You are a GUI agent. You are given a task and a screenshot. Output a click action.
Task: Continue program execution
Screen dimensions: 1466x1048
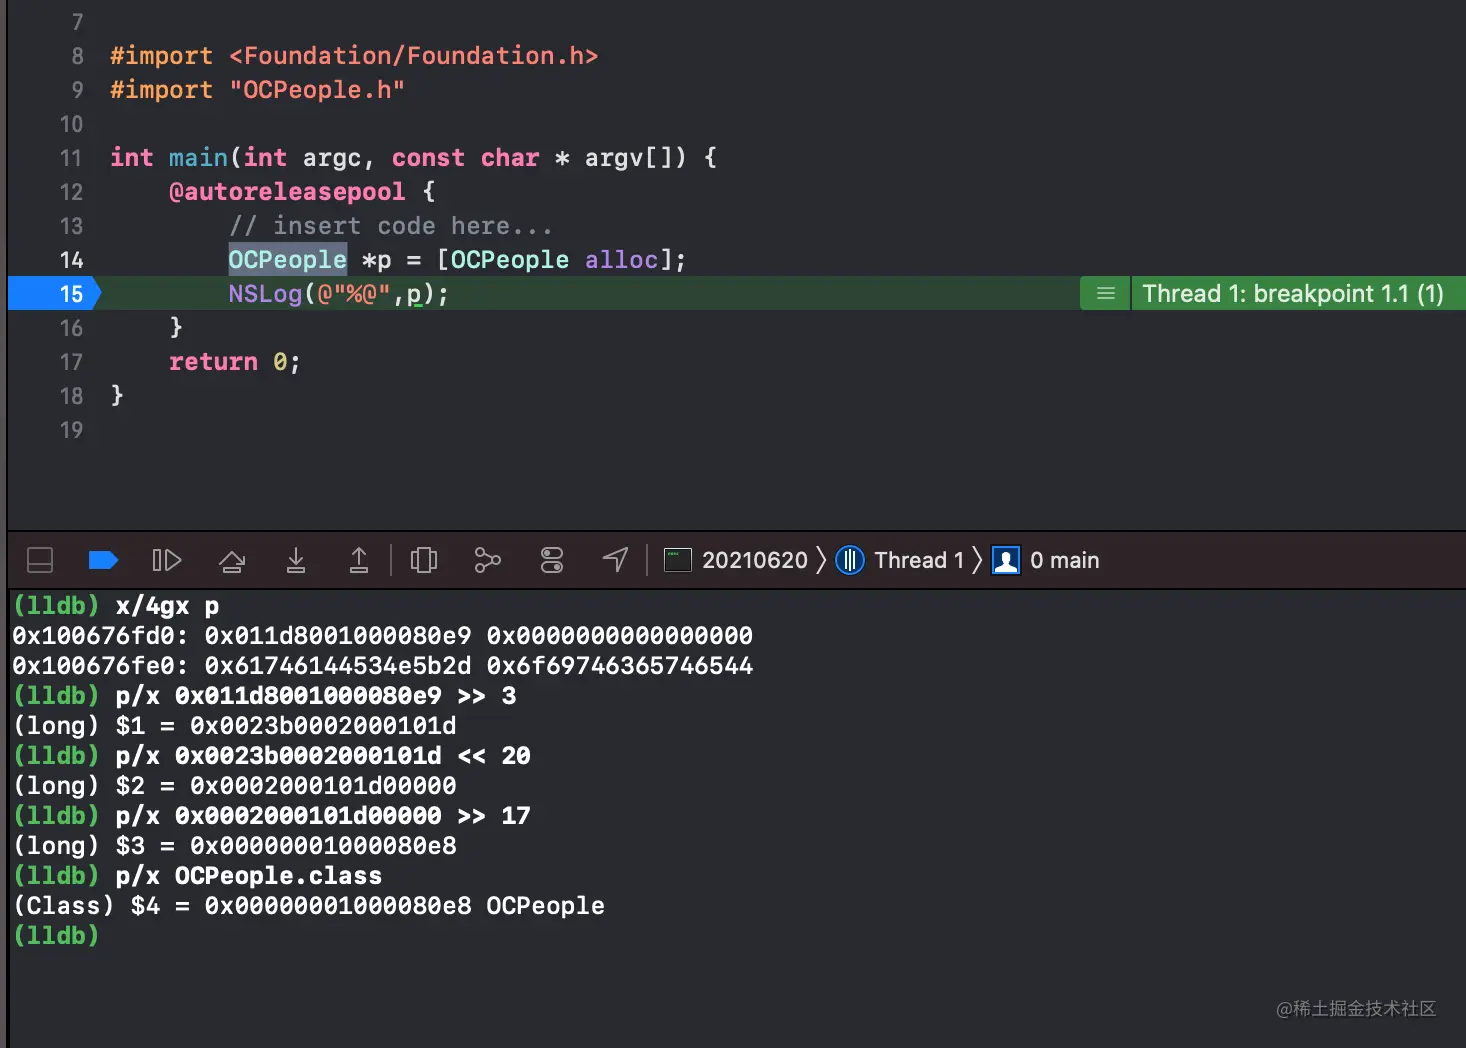coord(166,560)
